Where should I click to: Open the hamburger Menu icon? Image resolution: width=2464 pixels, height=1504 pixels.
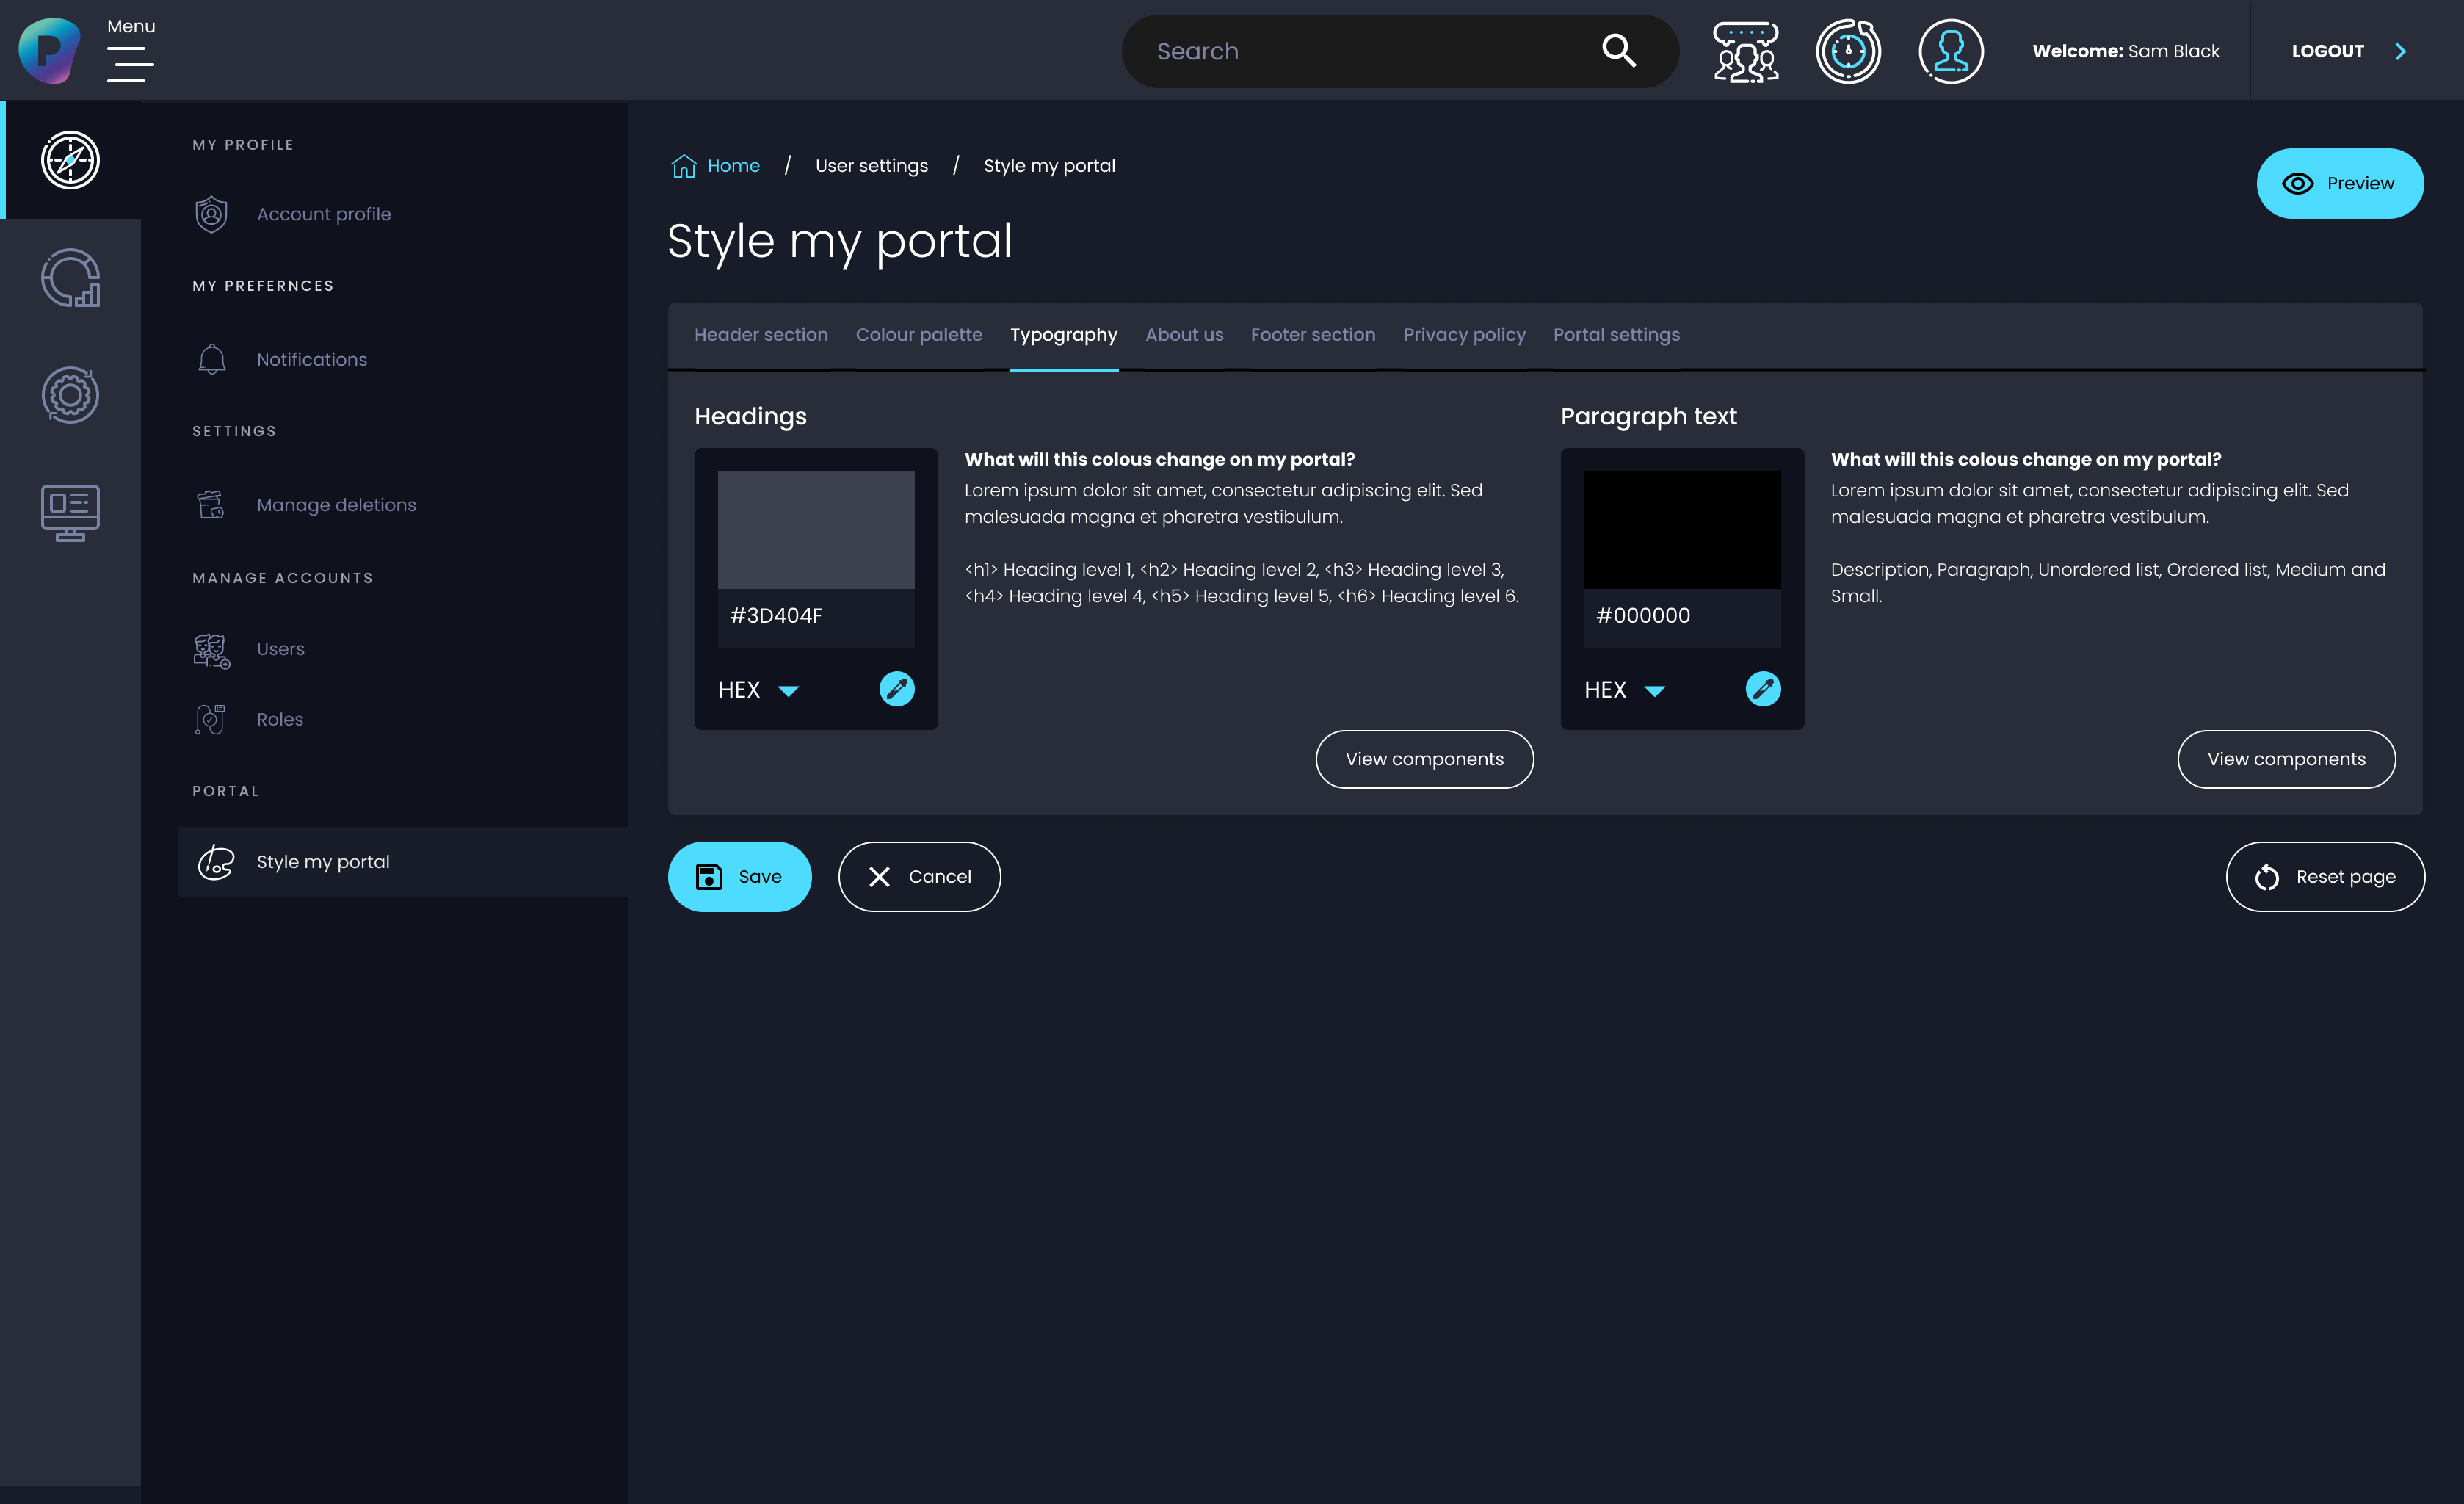tap(130, 64)
